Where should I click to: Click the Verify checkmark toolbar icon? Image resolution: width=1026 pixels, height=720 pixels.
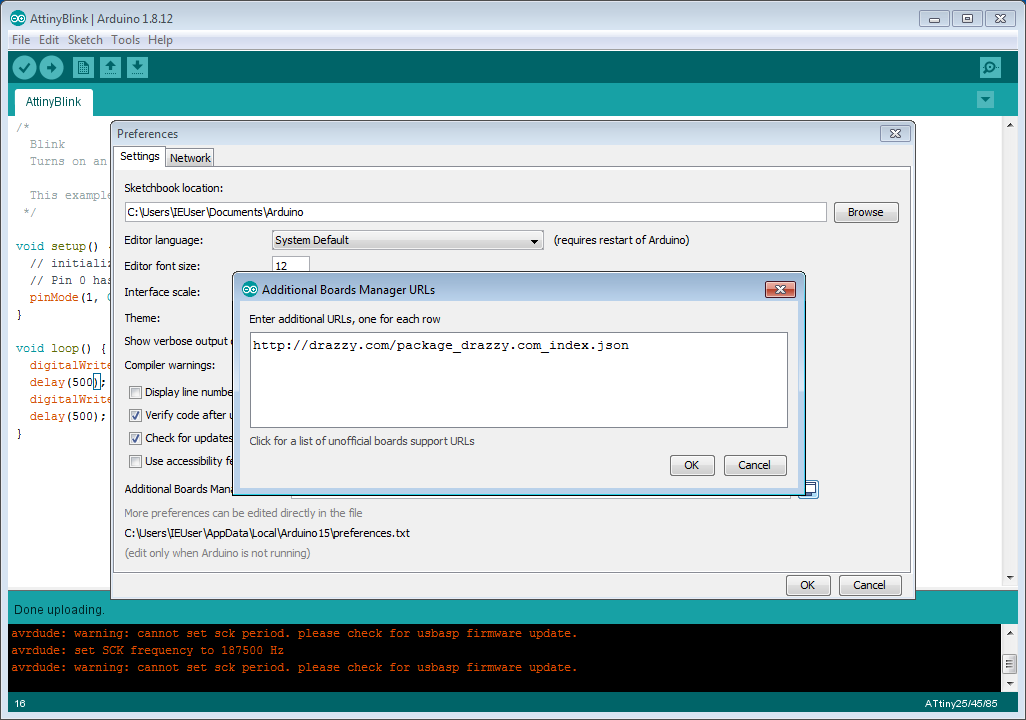click(x=24, y=67)
